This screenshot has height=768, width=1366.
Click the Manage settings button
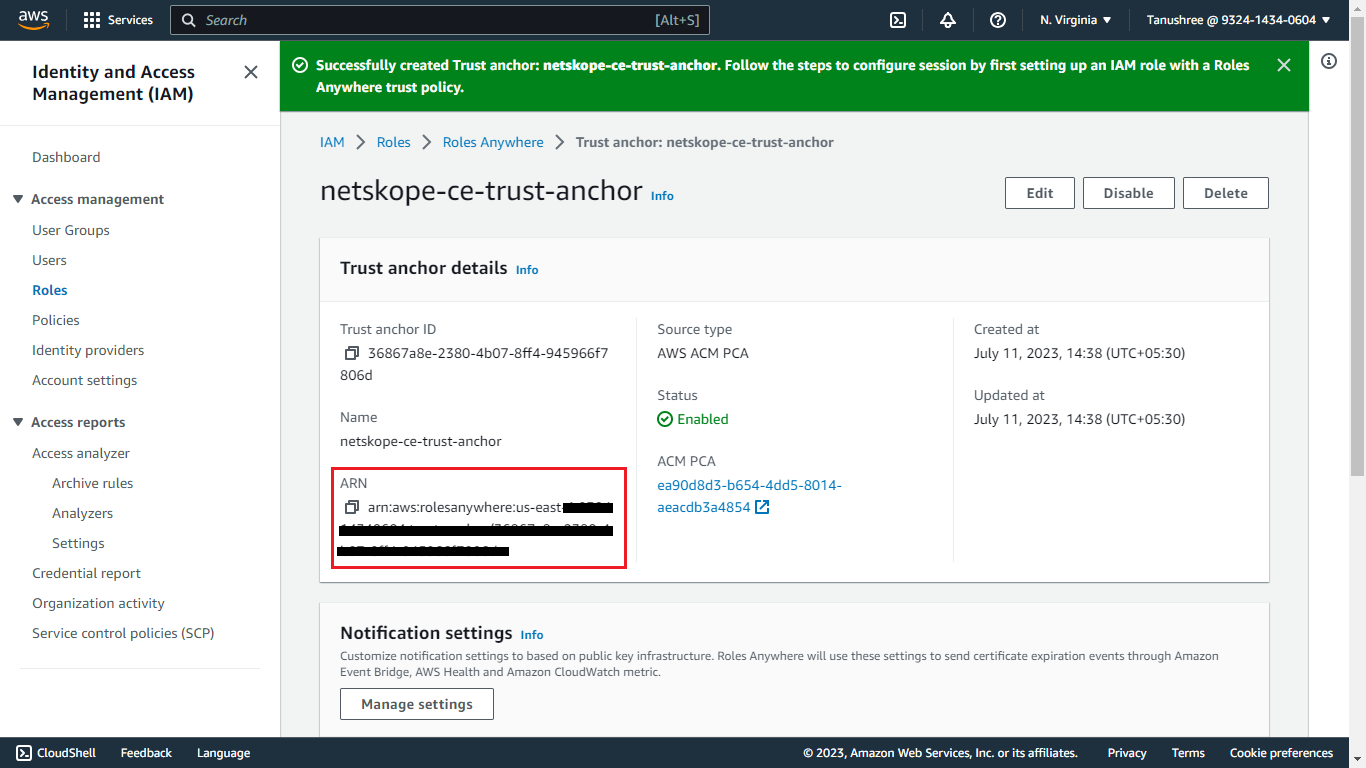point(417,704)
